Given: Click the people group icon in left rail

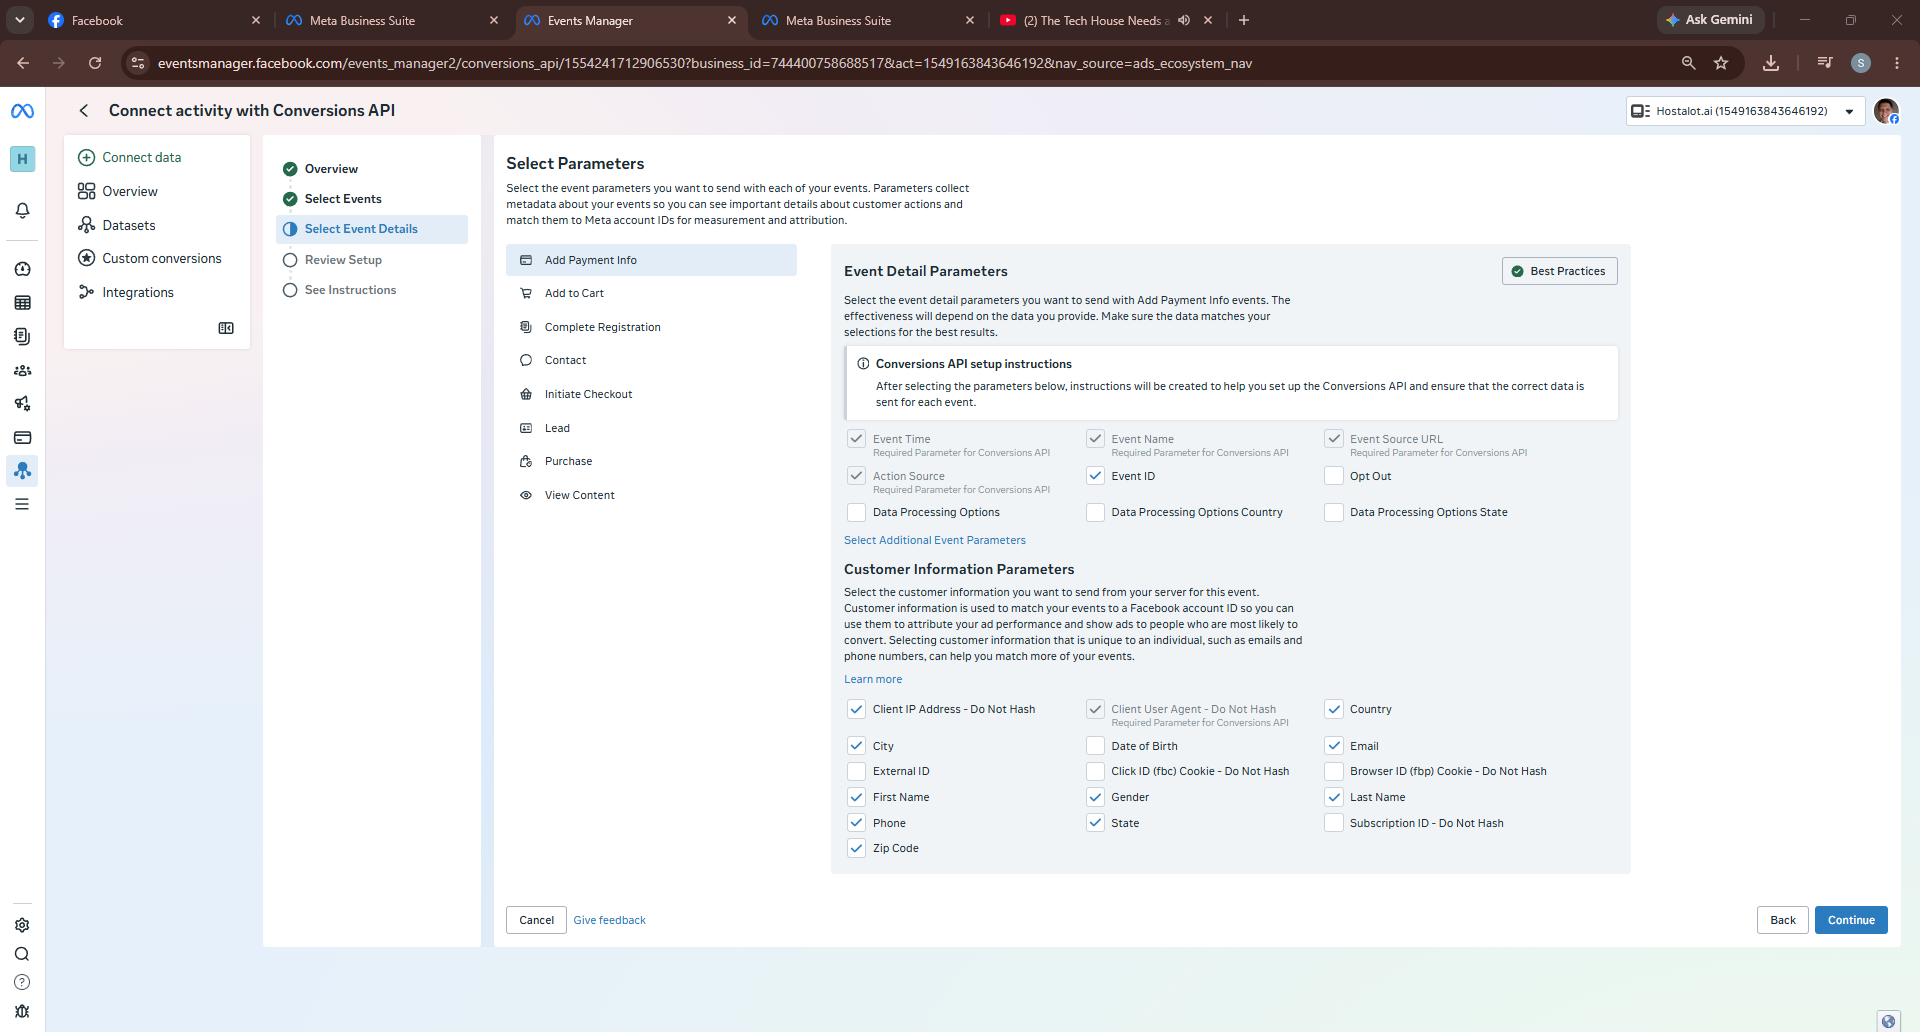Looking at the screenshot, I should (22, 370).
